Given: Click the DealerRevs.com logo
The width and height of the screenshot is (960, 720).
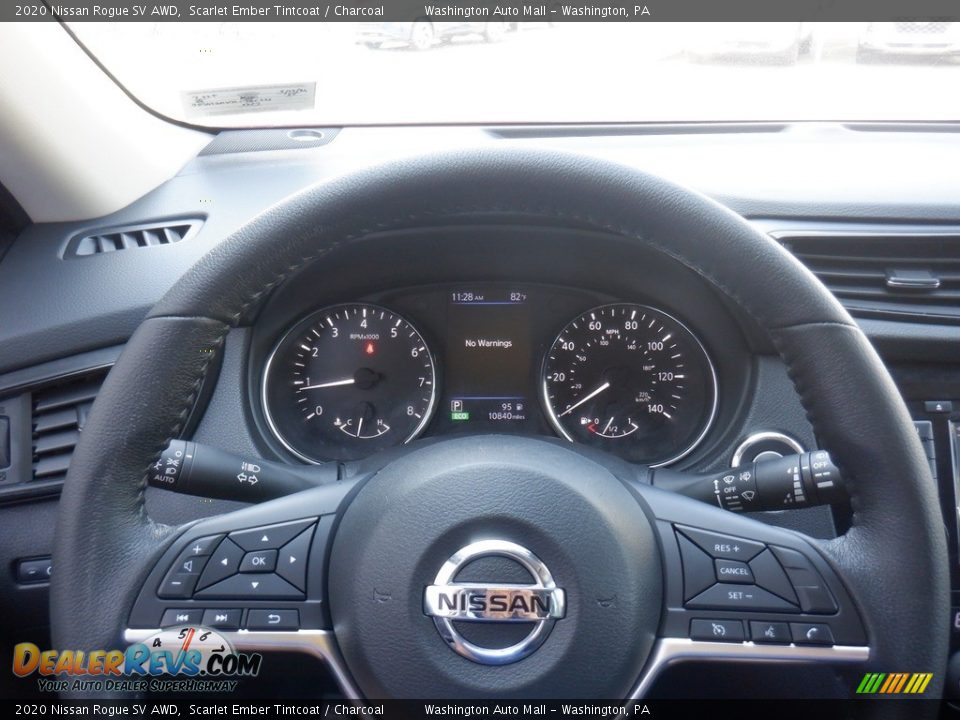Looking at the screenshot, I should click(x=137, y=660).
